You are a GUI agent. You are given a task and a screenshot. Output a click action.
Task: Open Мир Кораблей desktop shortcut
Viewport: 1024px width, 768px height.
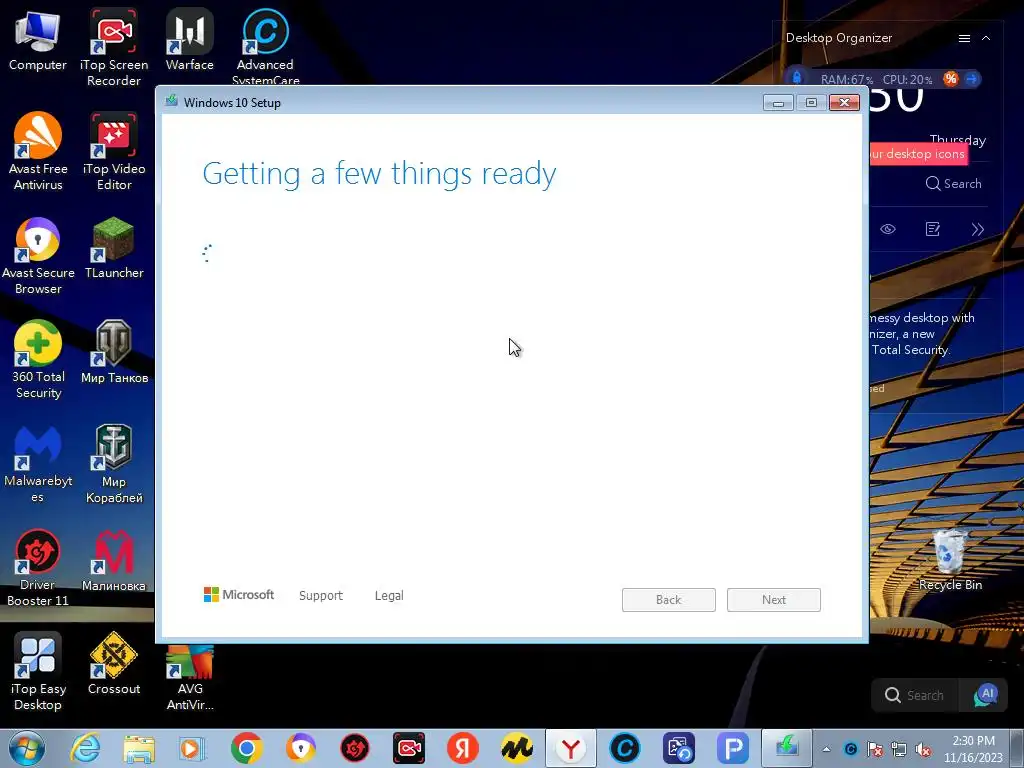click(x=114, y=464)
